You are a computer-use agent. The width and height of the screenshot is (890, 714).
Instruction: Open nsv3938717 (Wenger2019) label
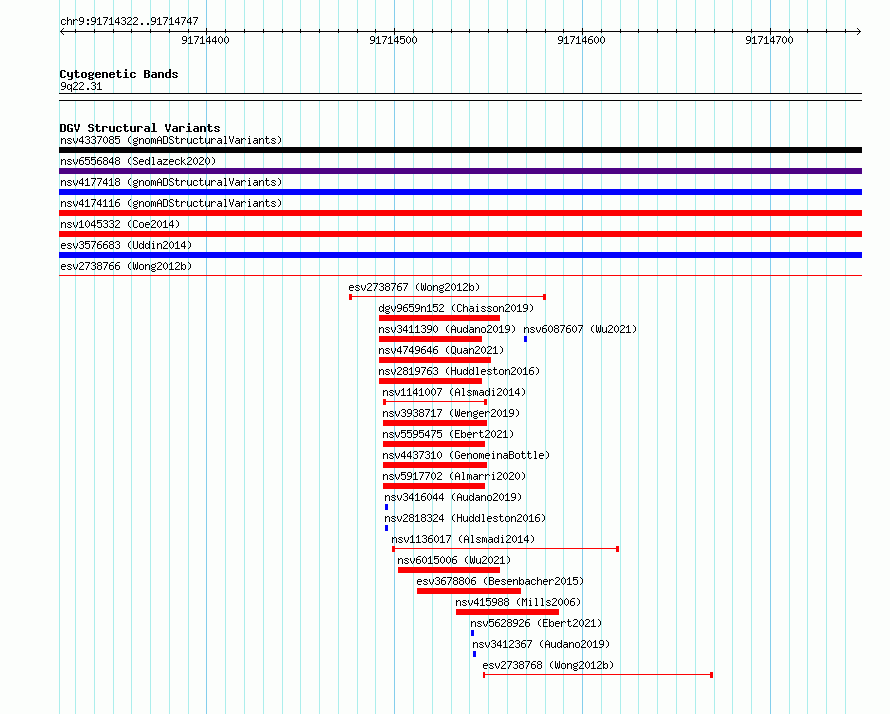pos(451,413)
